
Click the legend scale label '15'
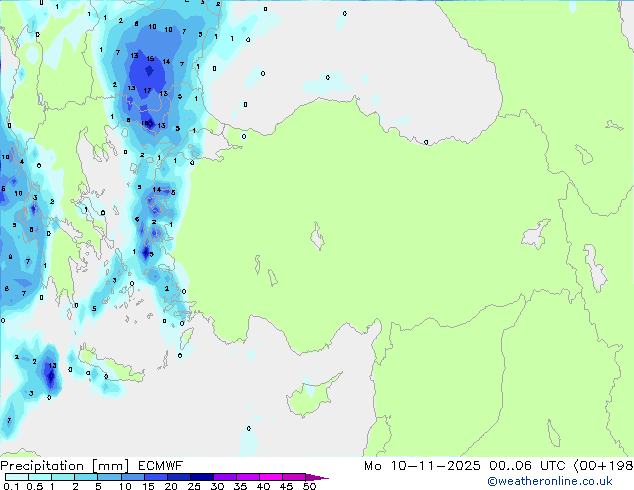(x=148, y=486)
